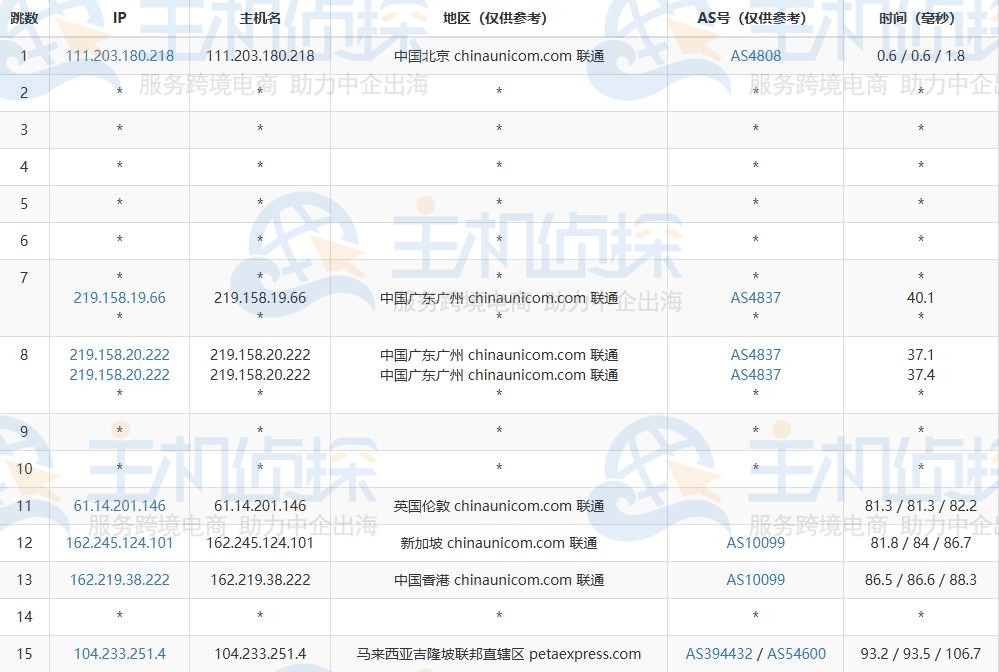The image size is (999, 672).
Task: Open the upper AS4837 link in hop 8
Action: coord(754,354)
